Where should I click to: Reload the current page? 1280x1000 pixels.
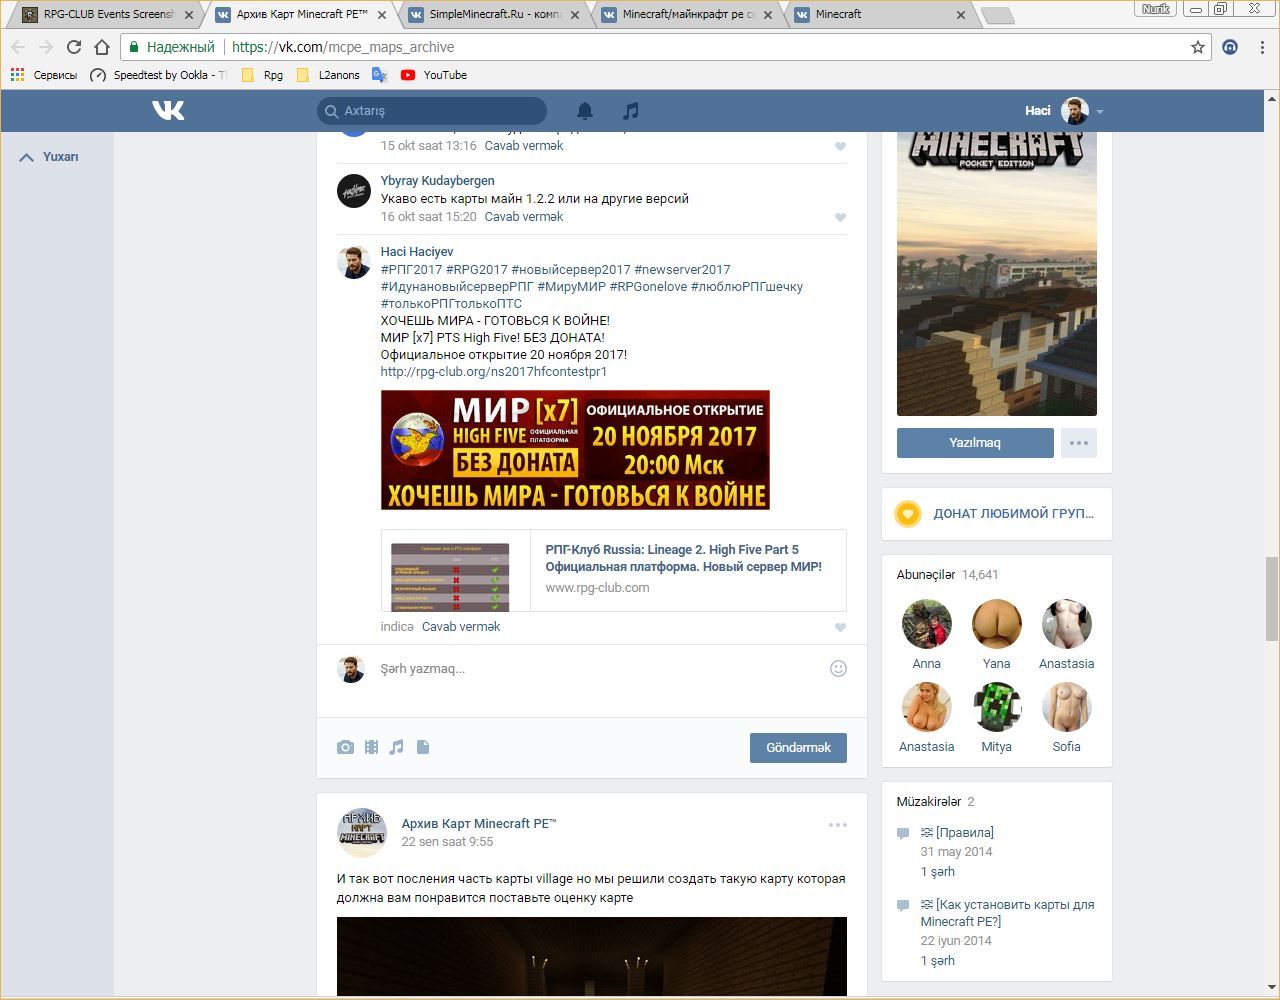pyautogui.click(x=73, y=47)
